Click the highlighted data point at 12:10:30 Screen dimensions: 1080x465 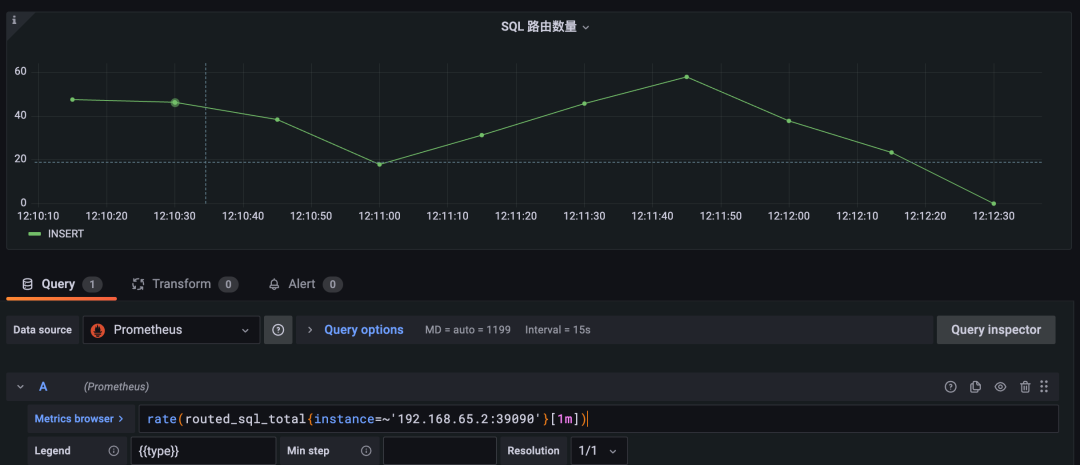pyautogui.click(x=175, y=103)
